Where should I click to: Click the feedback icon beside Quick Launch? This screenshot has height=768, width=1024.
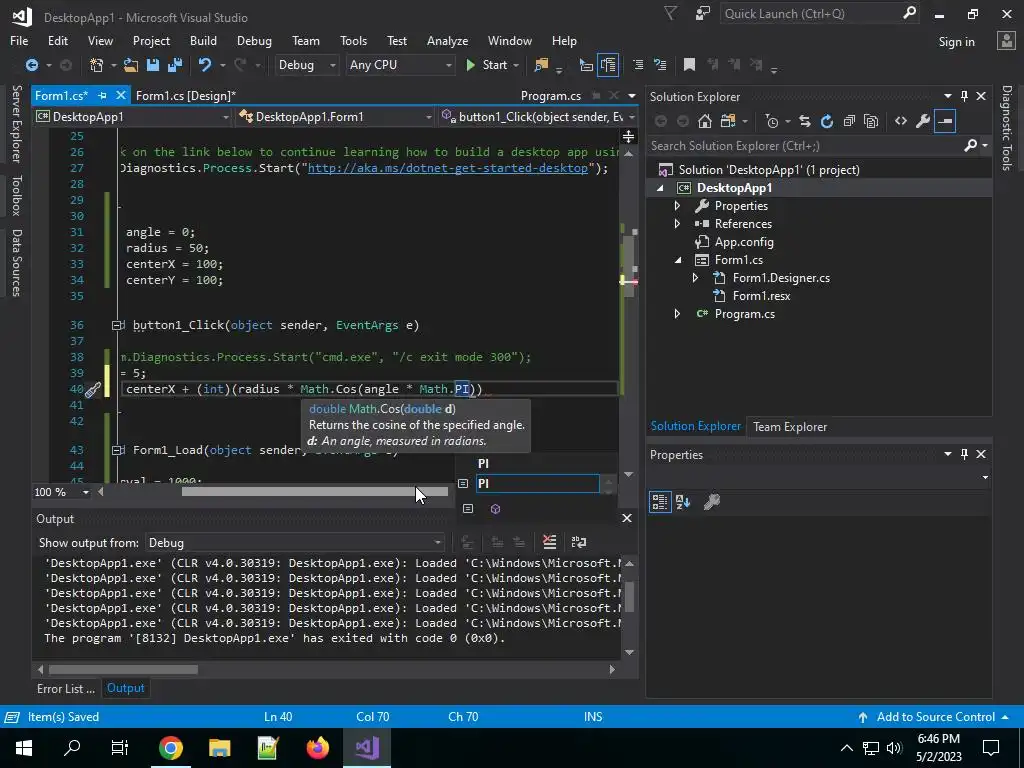click(703, 13)
